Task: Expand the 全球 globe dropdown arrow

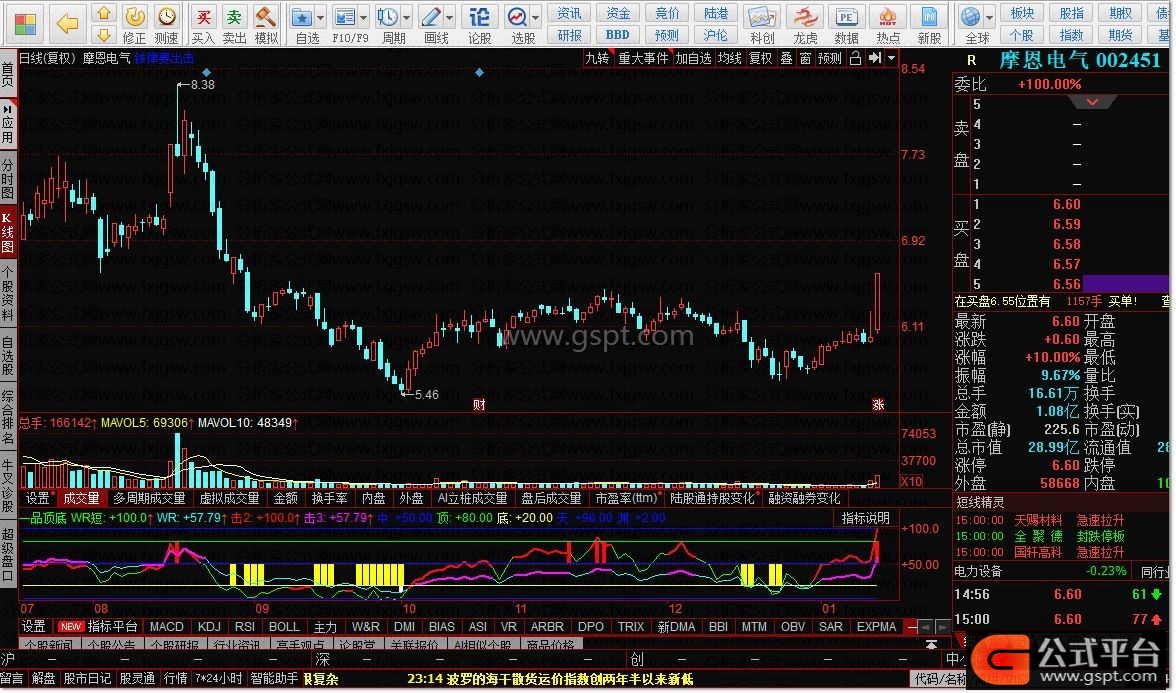Action: pos(989,18)
